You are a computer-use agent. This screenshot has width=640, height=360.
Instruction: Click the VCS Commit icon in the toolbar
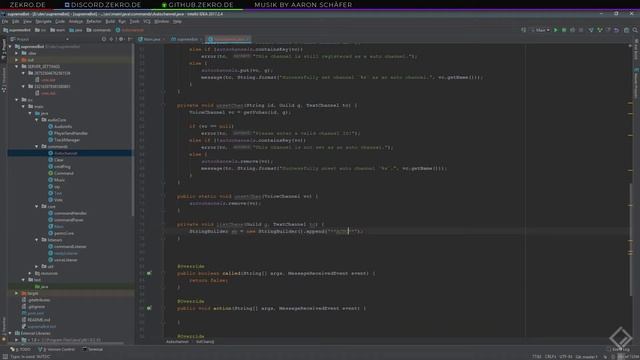pyautogui.click(x=600, y=30)
